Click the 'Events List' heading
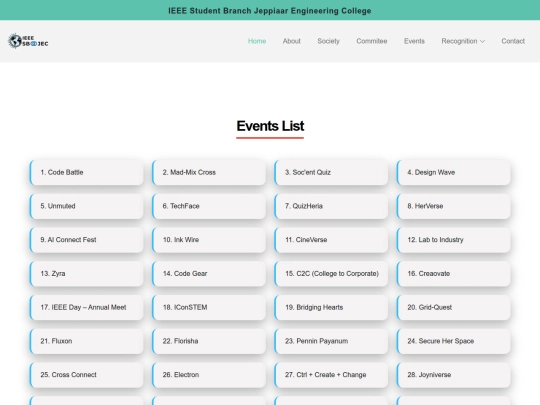 point(270,126)
